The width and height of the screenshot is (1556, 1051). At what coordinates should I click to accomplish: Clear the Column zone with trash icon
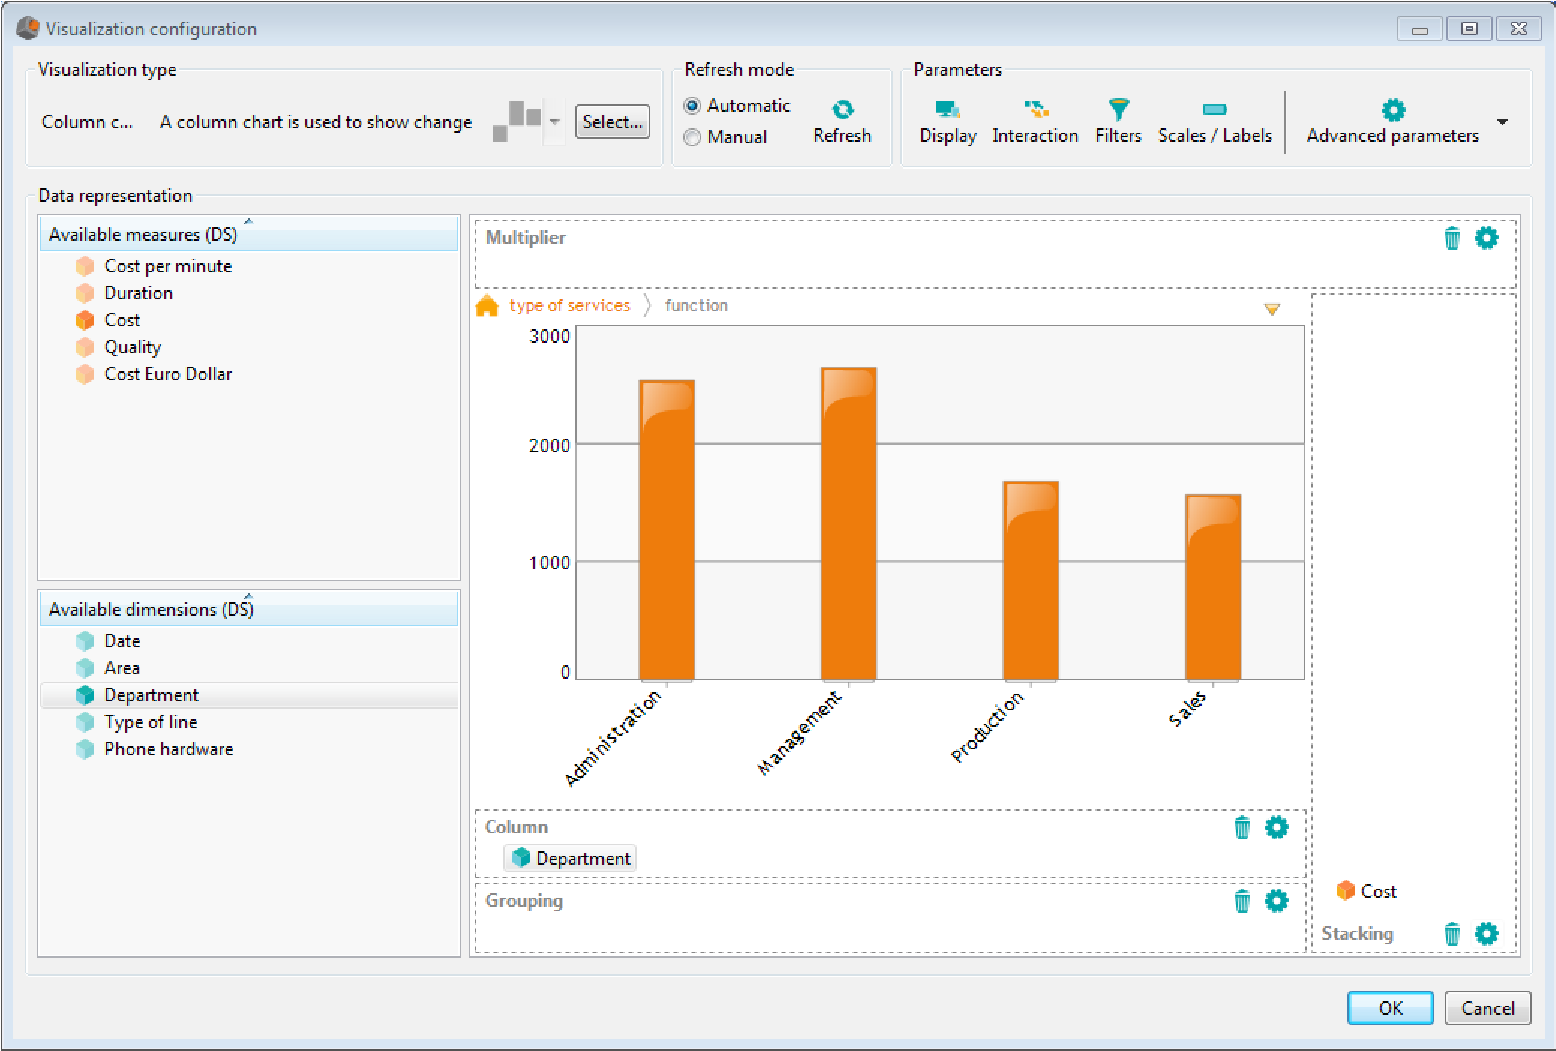(1242, 828)
